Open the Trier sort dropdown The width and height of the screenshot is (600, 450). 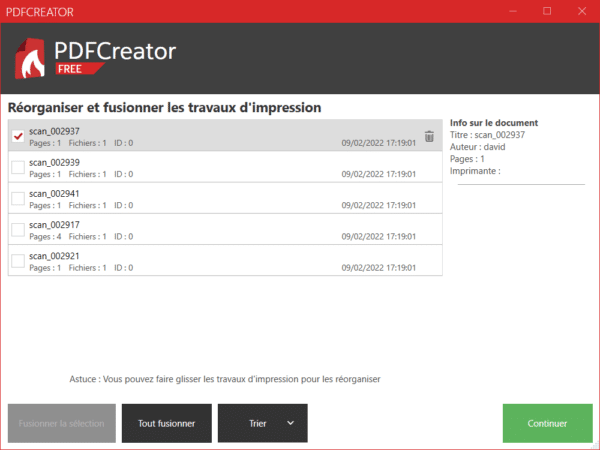(262, 423)
